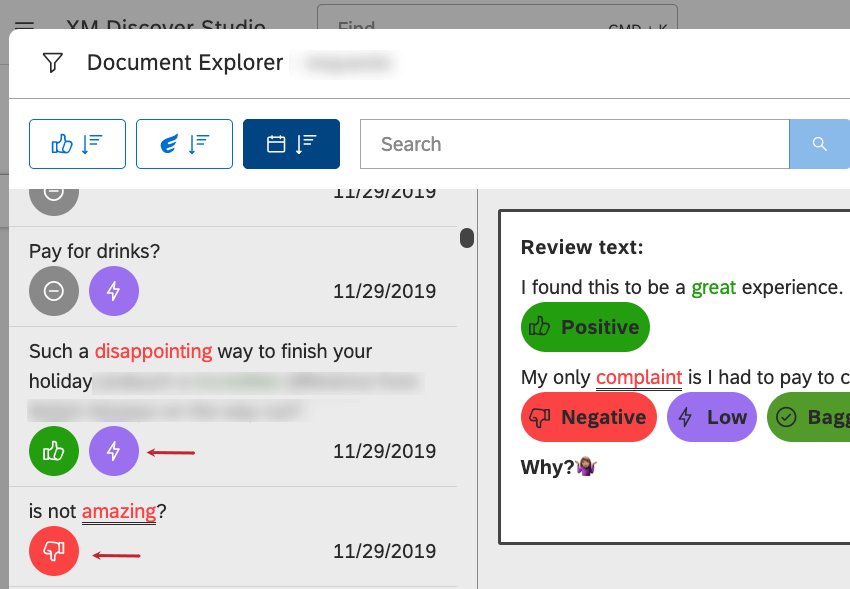
Task: Toggle the red Negative sentiment pill
Action: pyautogui.click(x=589, y=417)
